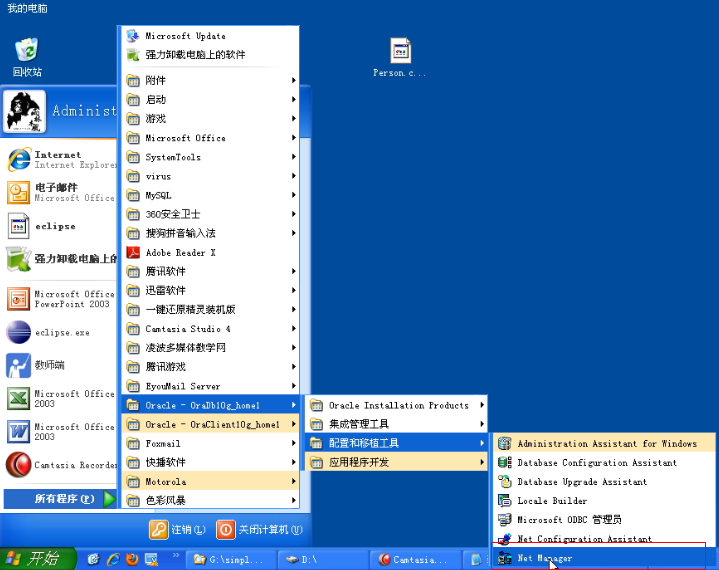Select the 配置和移植工具 submenu
Viewport: 719px width, 570px height.
397,443
